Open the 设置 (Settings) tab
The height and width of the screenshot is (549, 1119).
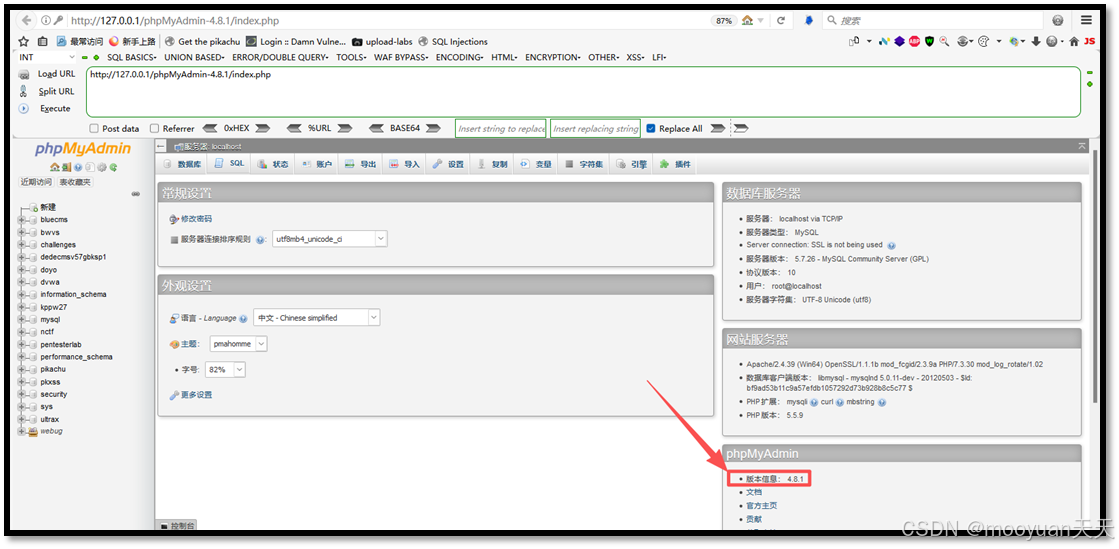(448, 164)
